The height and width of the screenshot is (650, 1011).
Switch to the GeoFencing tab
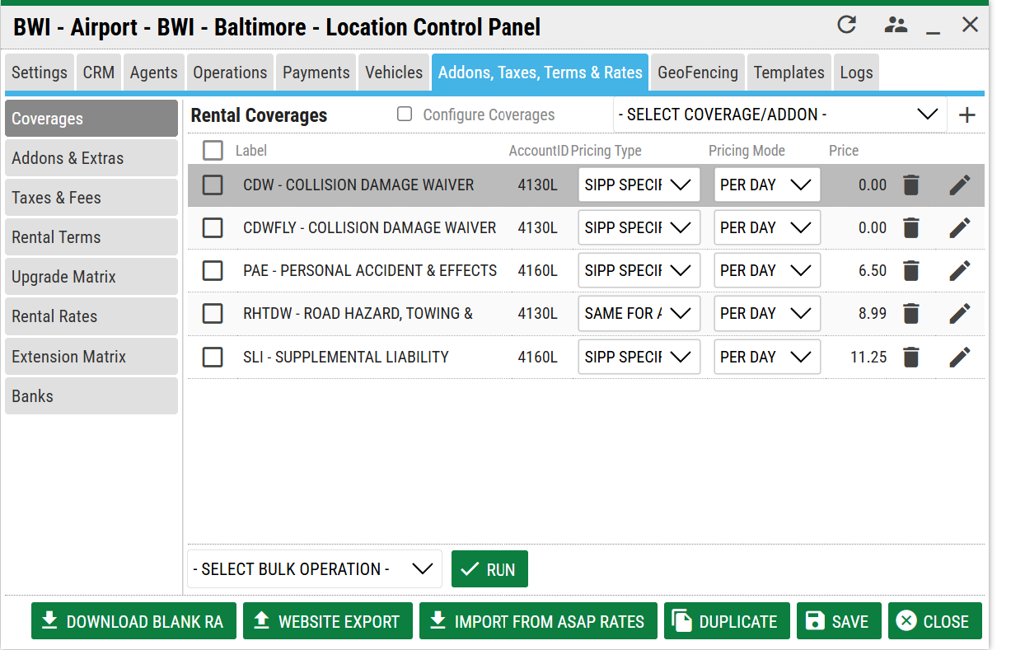pyautogui.click(x=697, y=73)
